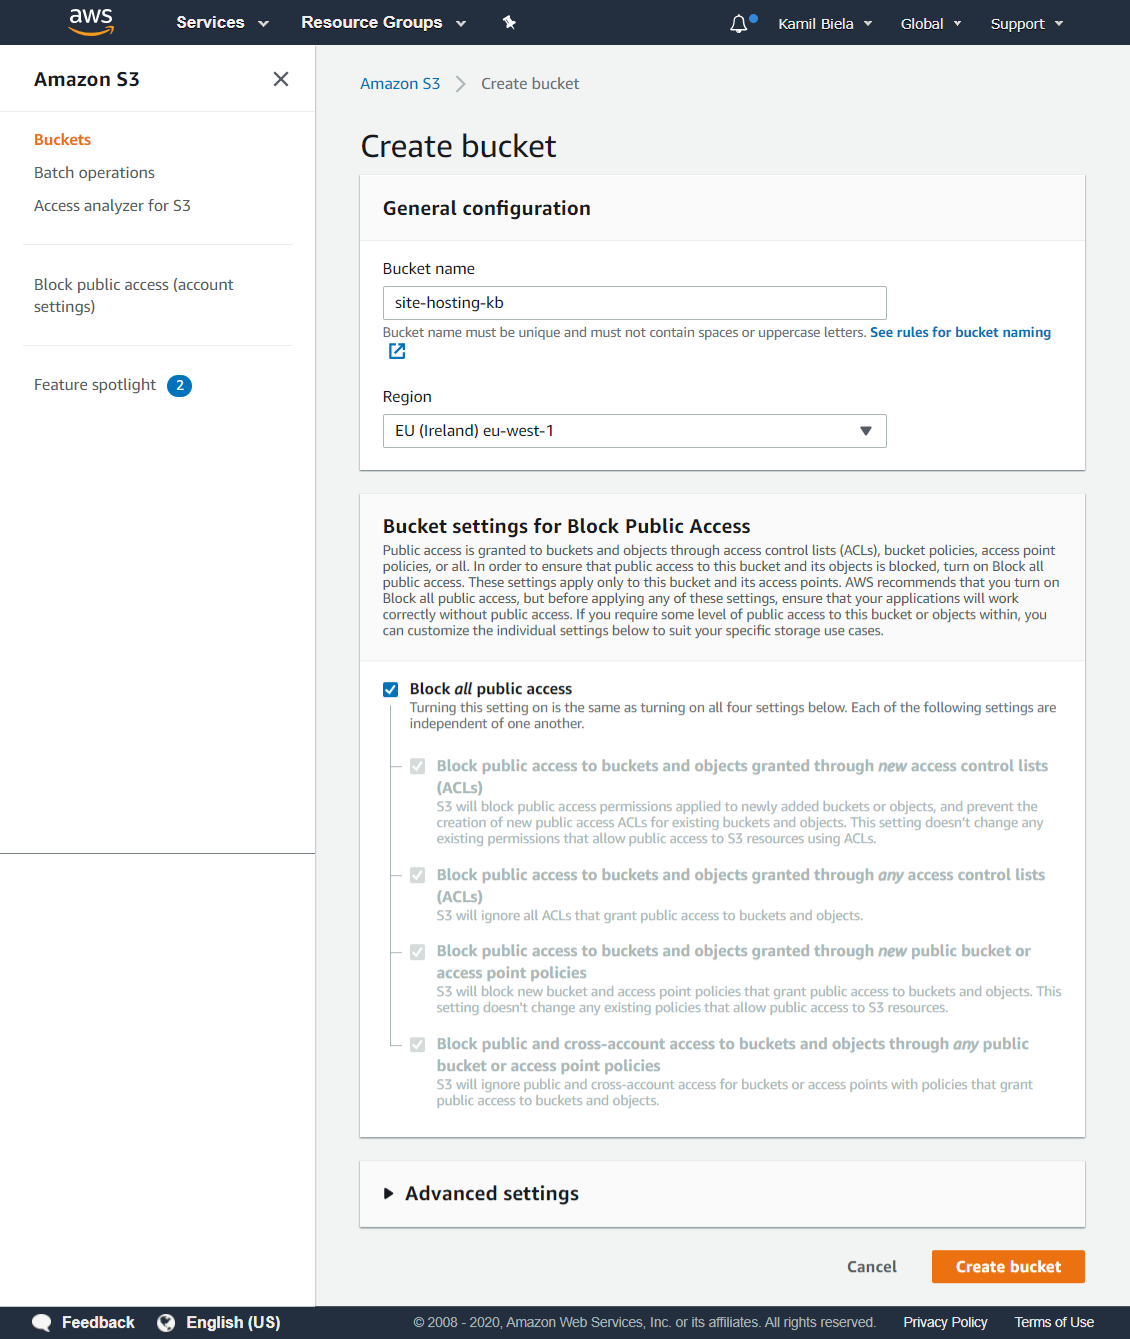Click the Feedback link in footer
The width and height of the screenshot is (1130, 1339).
tap(98, 1322)
